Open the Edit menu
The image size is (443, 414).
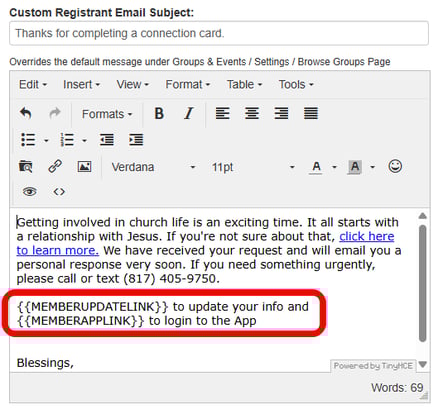pyautogui.click(x=33, y=84)
